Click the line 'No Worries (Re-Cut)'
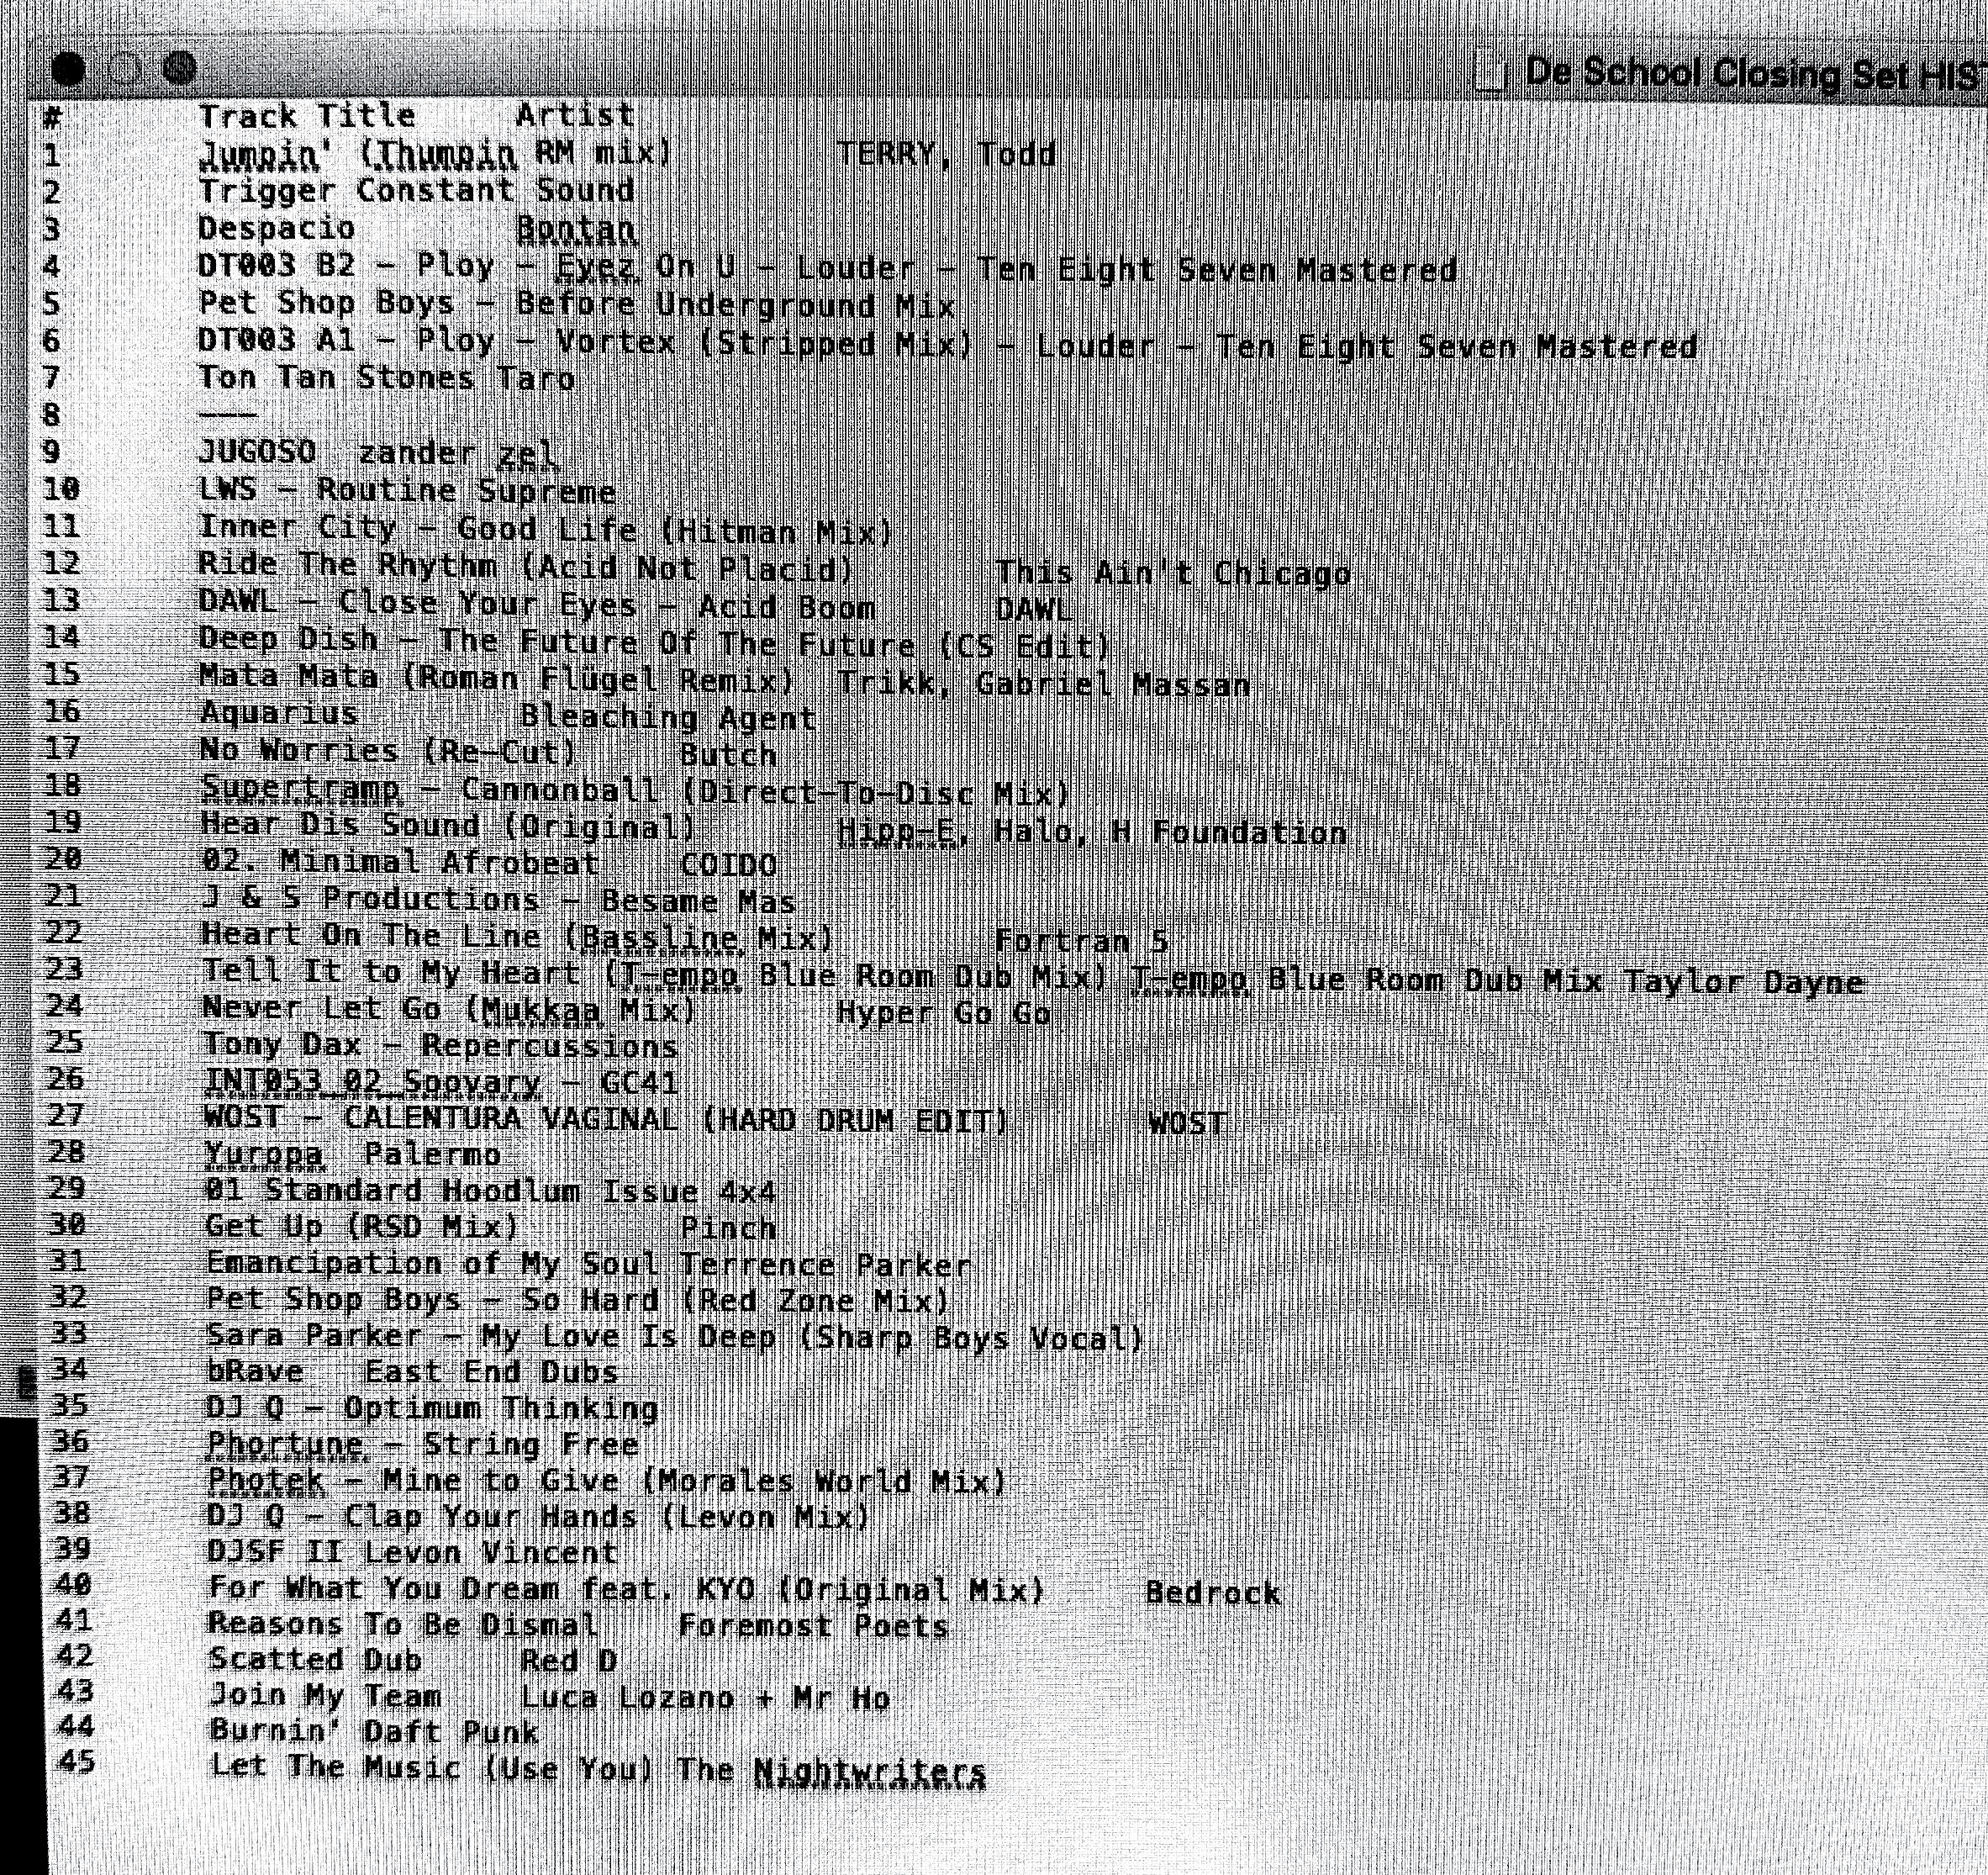Viewport: 1988px width, 1875px height. [x=388, y=750]
